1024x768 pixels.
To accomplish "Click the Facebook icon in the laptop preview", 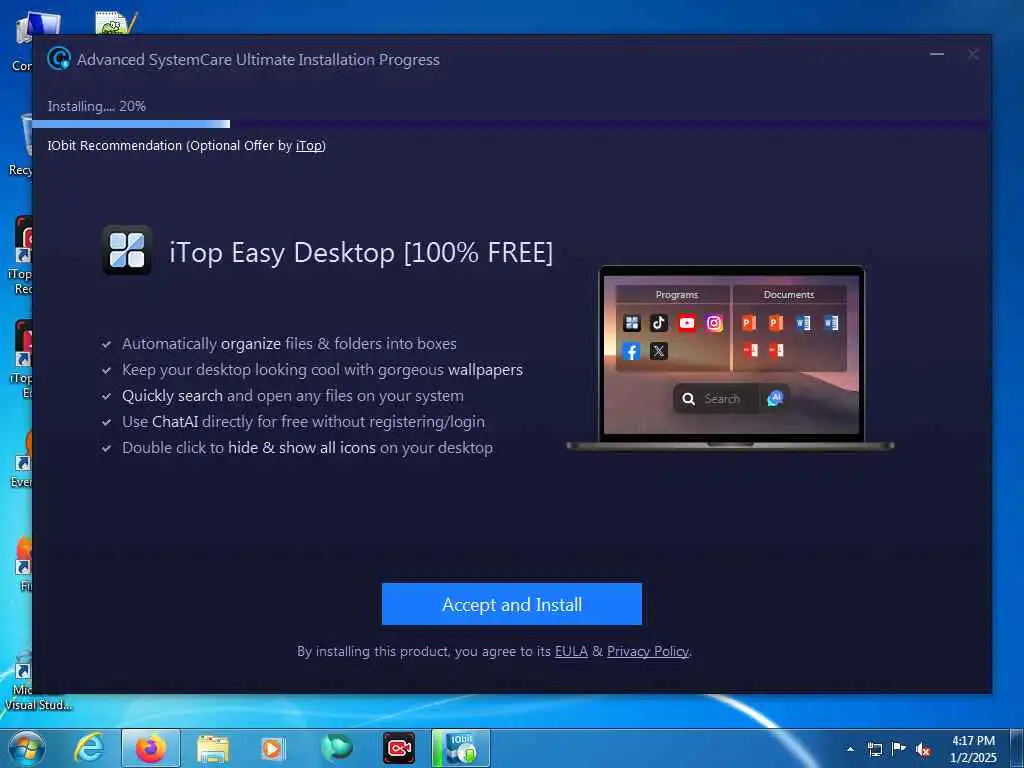I will pos(631,351).
